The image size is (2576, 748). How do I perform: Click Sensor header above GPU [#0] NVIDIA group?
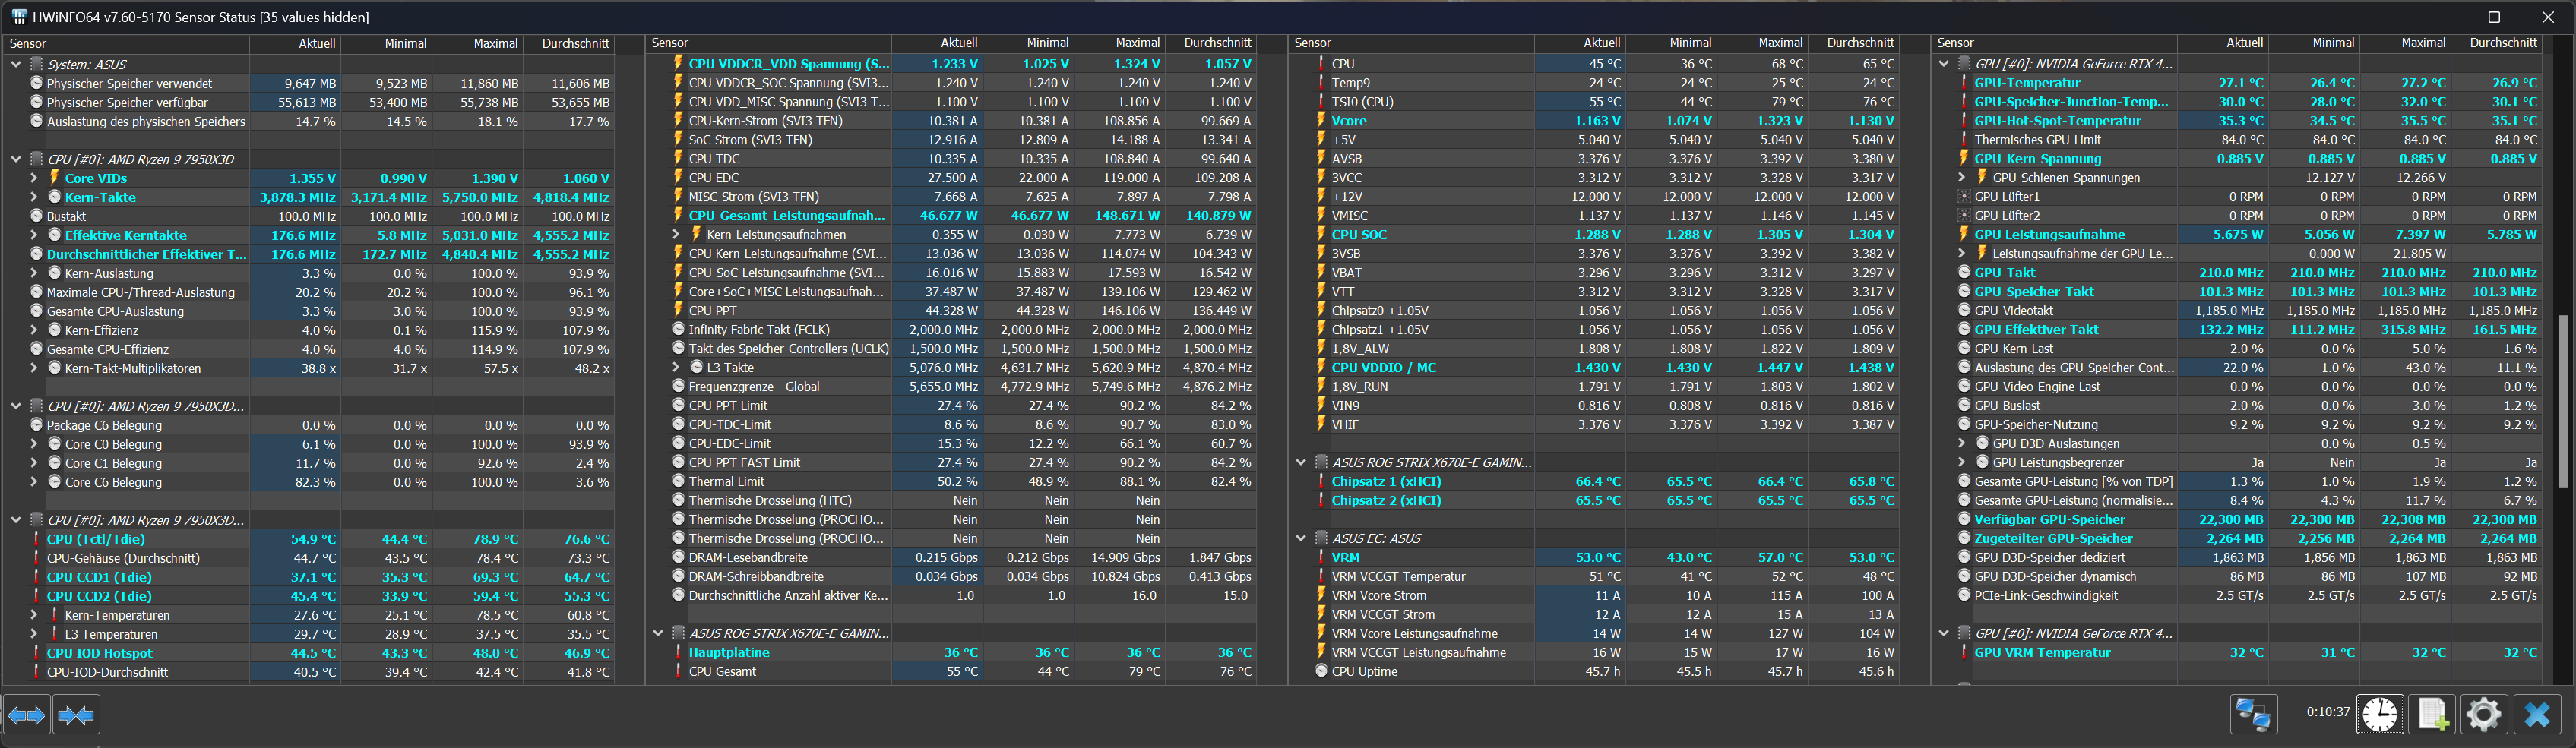point(2055,43)
